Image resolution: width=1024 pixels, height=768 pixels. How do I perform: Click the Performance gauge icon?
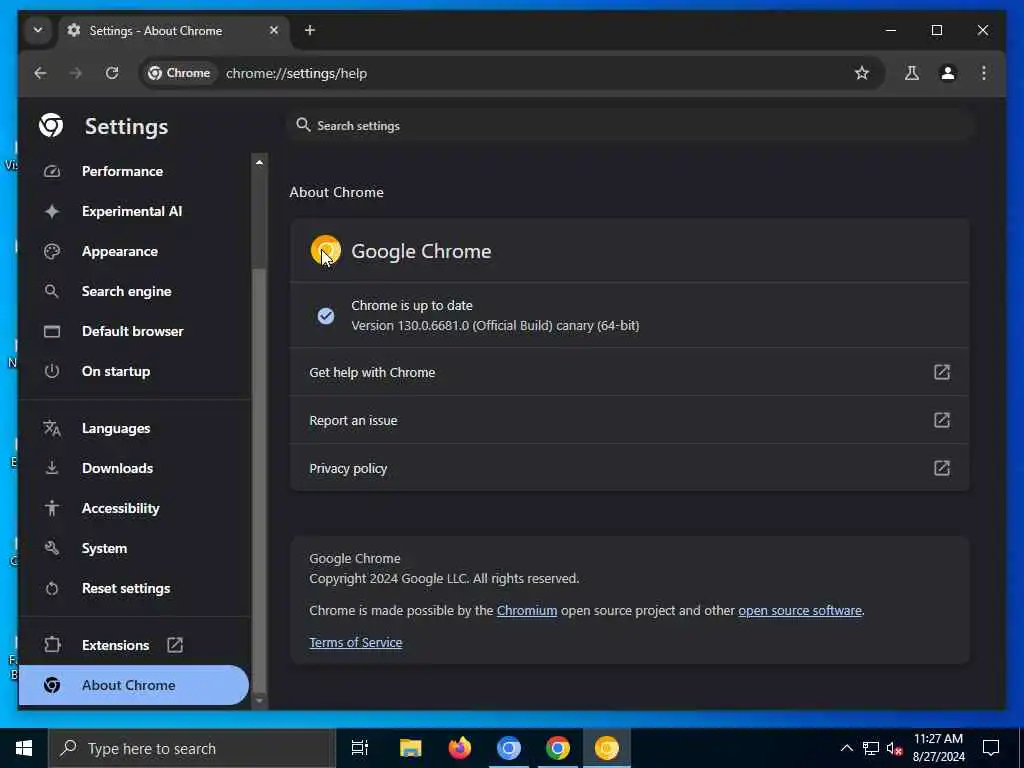click(52, 171)
